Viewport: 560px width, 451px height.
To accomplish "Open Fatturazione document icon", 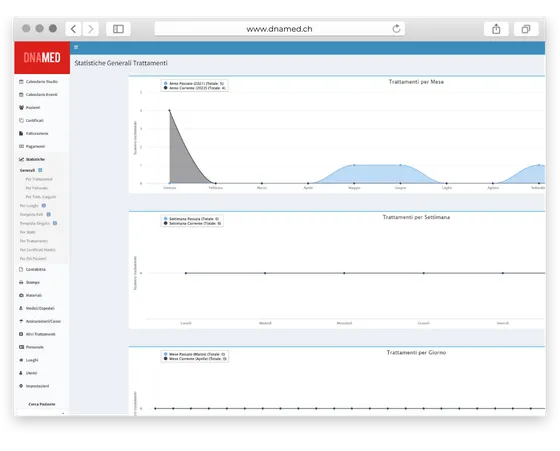I will pyautogui.click(x=21, y=134).
